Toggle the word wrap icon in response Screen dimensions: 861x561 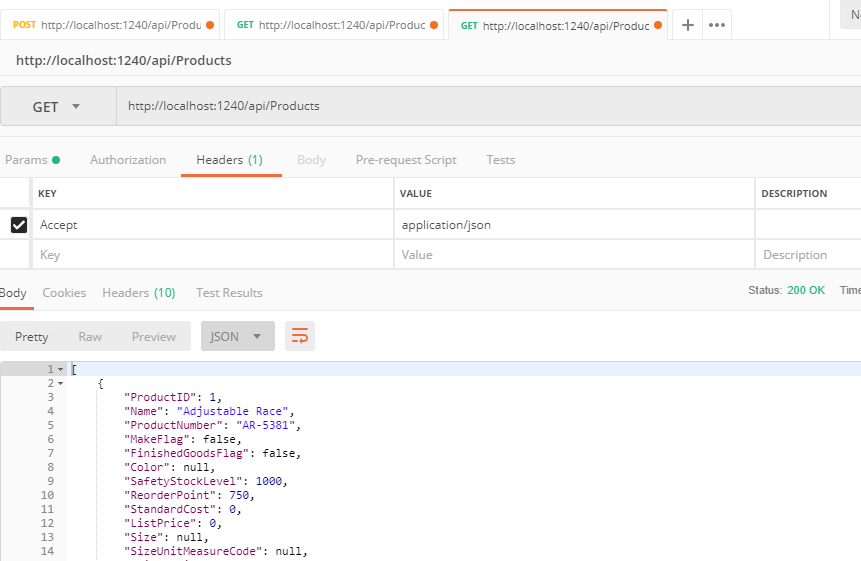300,337
